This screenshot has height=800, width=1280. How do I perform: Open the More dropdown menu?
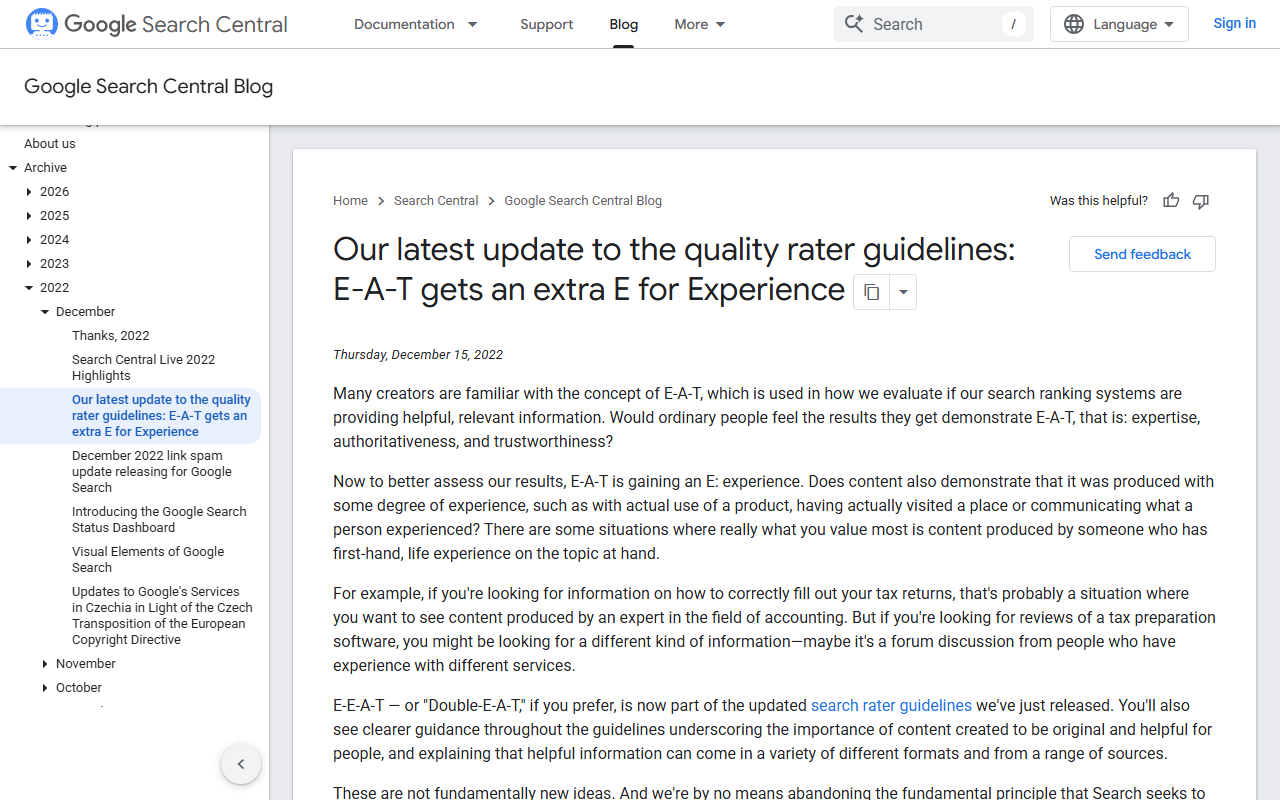[x=700, y=24]
